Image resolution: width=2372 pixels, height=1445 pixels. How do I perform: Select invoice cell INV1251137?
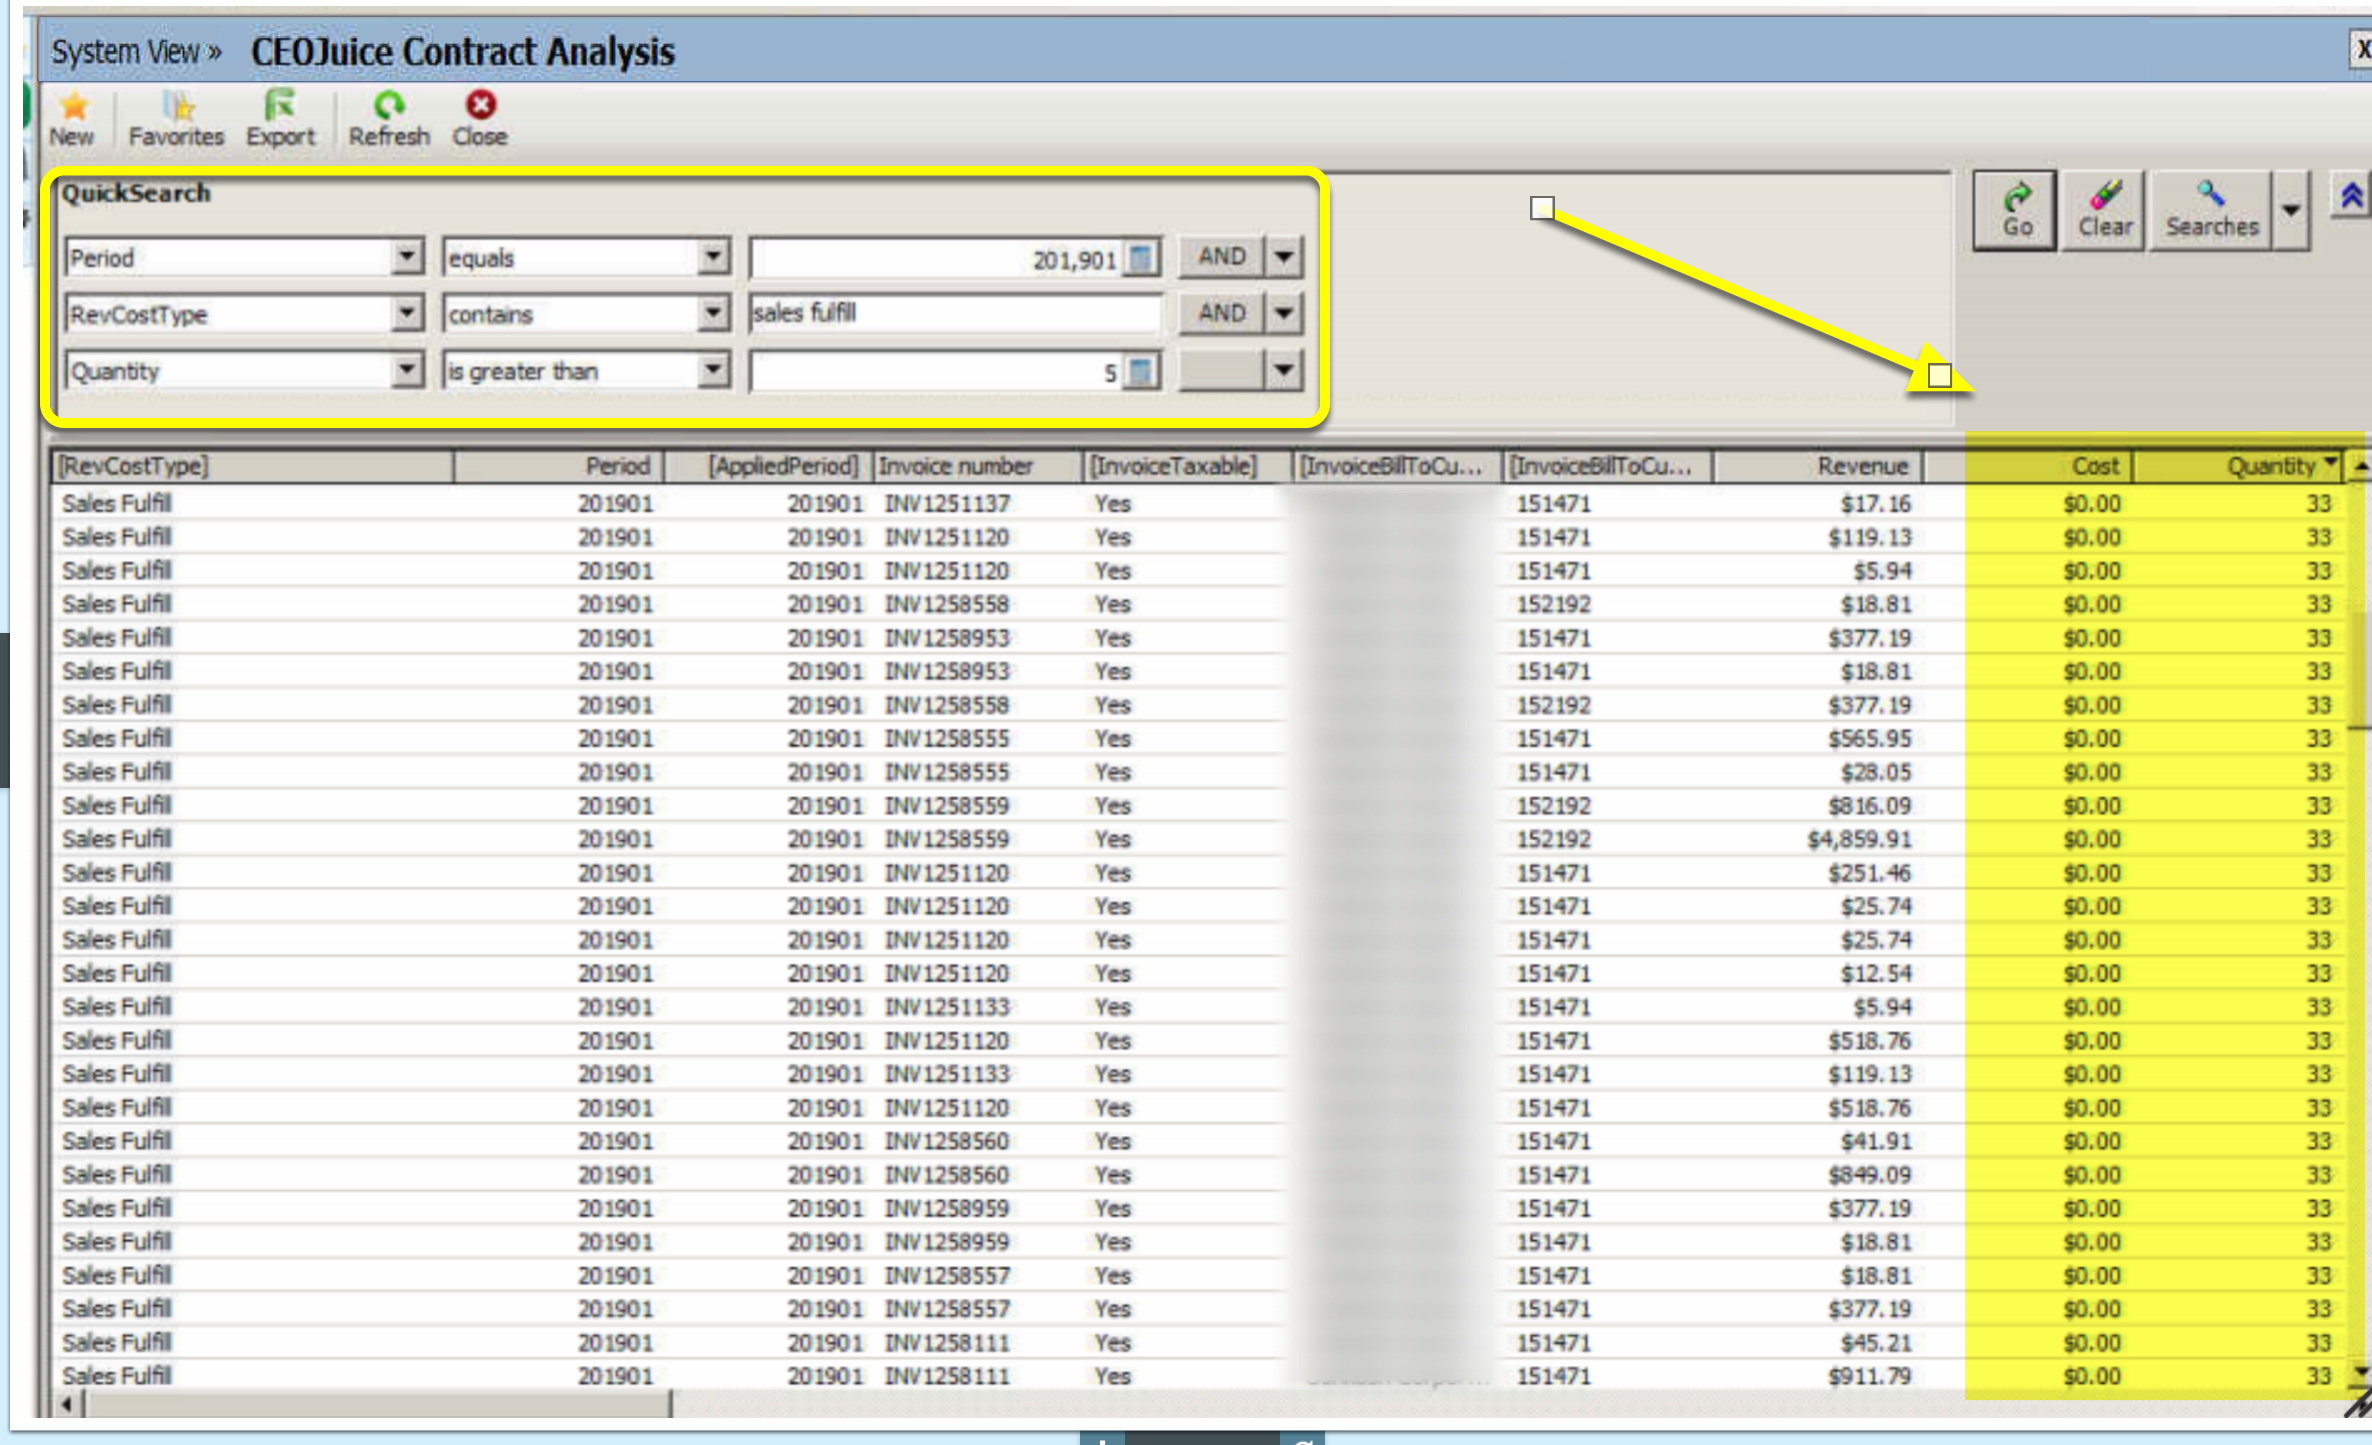947,503
